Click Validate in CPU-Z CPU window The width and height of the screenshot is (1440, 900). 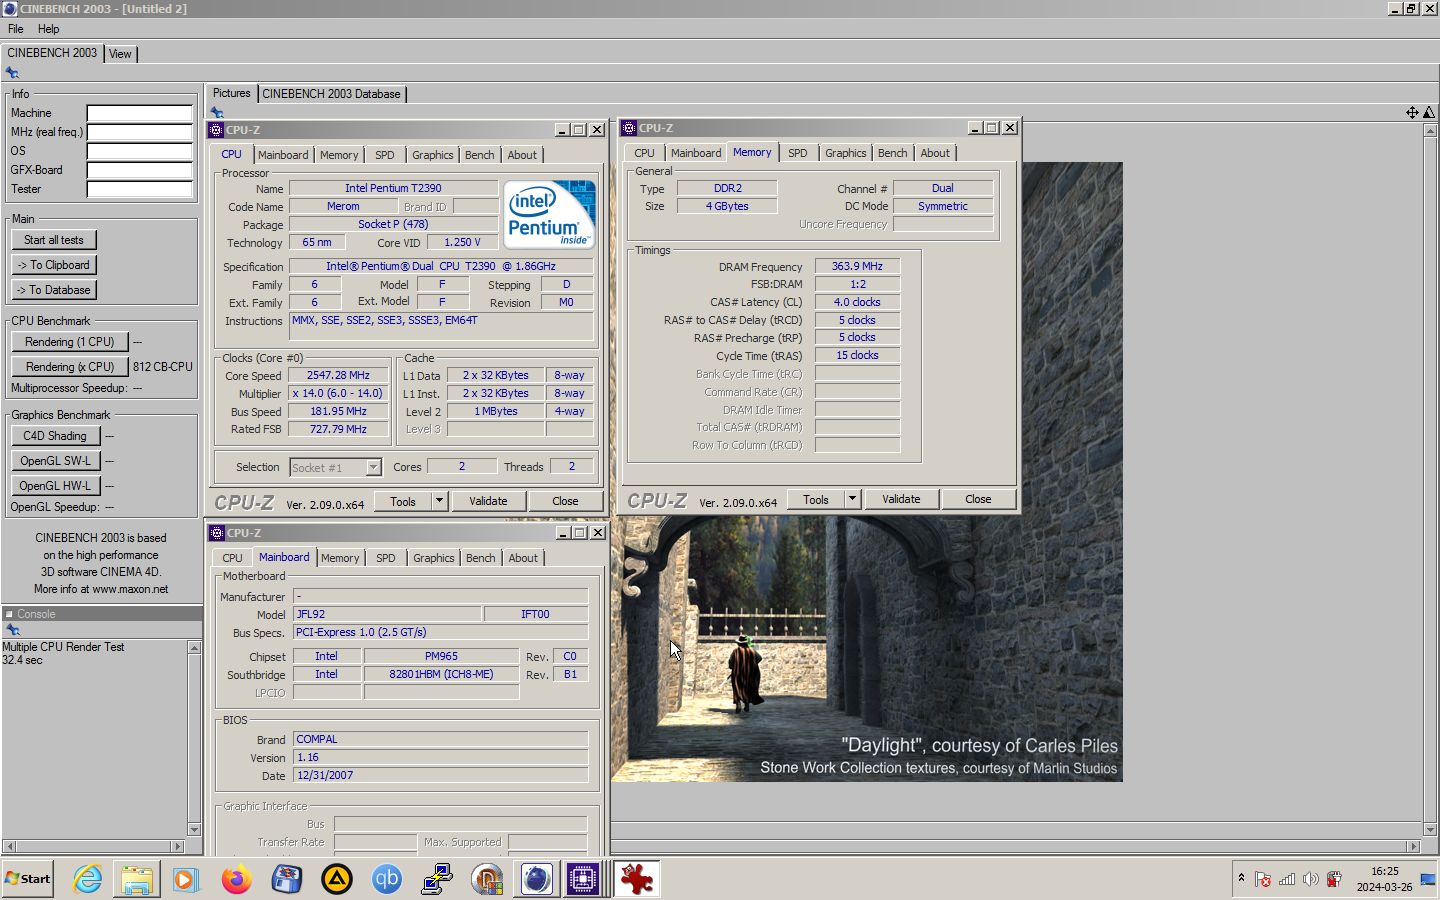(x=488, y=501)
